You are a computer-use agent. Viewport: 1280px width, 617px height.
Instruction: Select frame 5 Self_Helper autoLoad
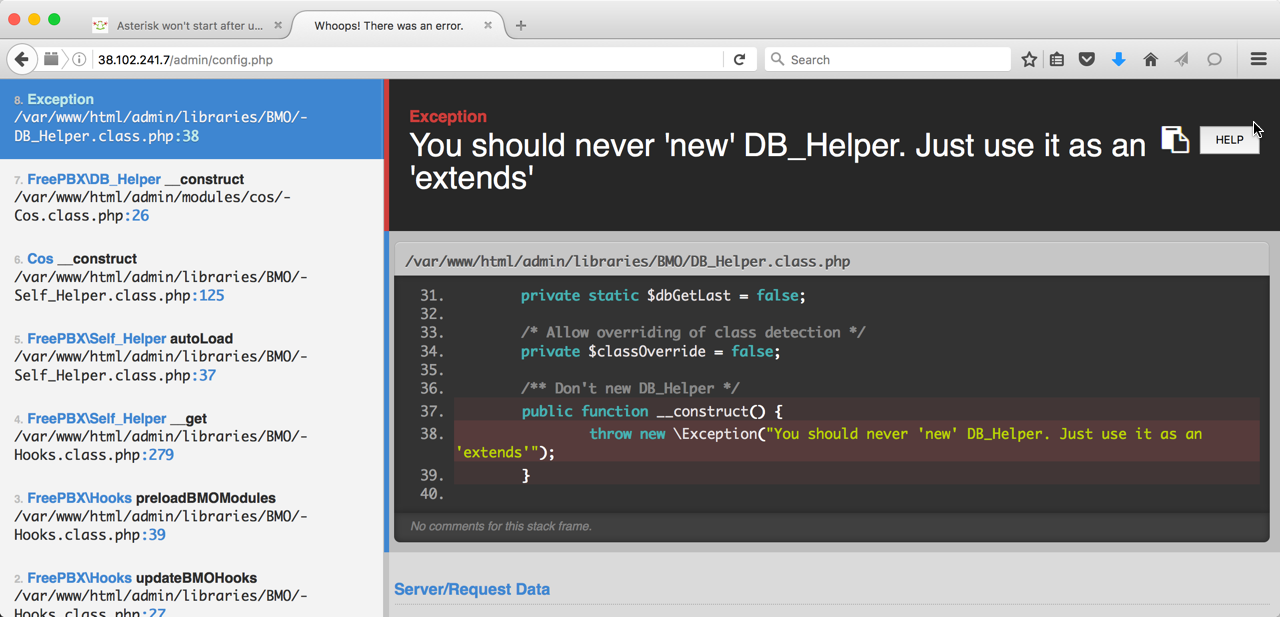(191, 358)
